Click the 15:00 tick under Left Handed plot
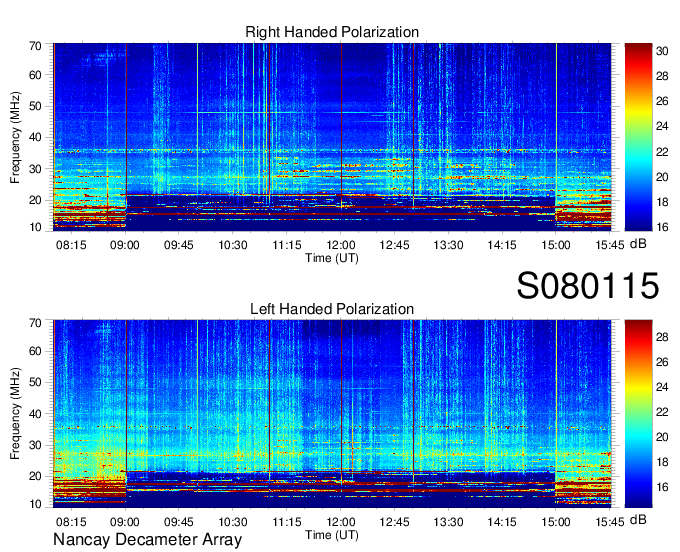680x552 pixels. click(556, 522)
